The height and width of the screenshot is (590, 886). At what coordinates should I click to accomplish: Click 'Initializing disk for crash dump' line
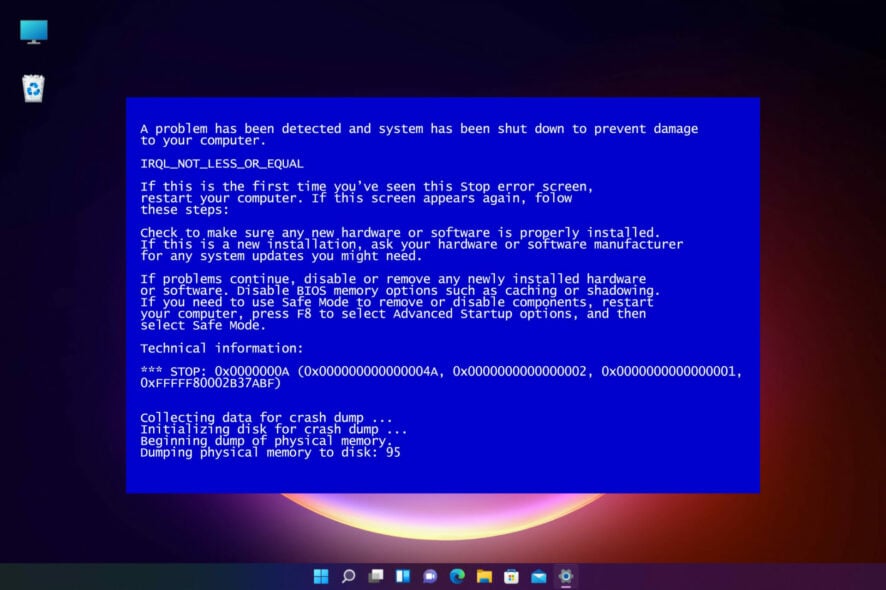(x=273, y=430)
